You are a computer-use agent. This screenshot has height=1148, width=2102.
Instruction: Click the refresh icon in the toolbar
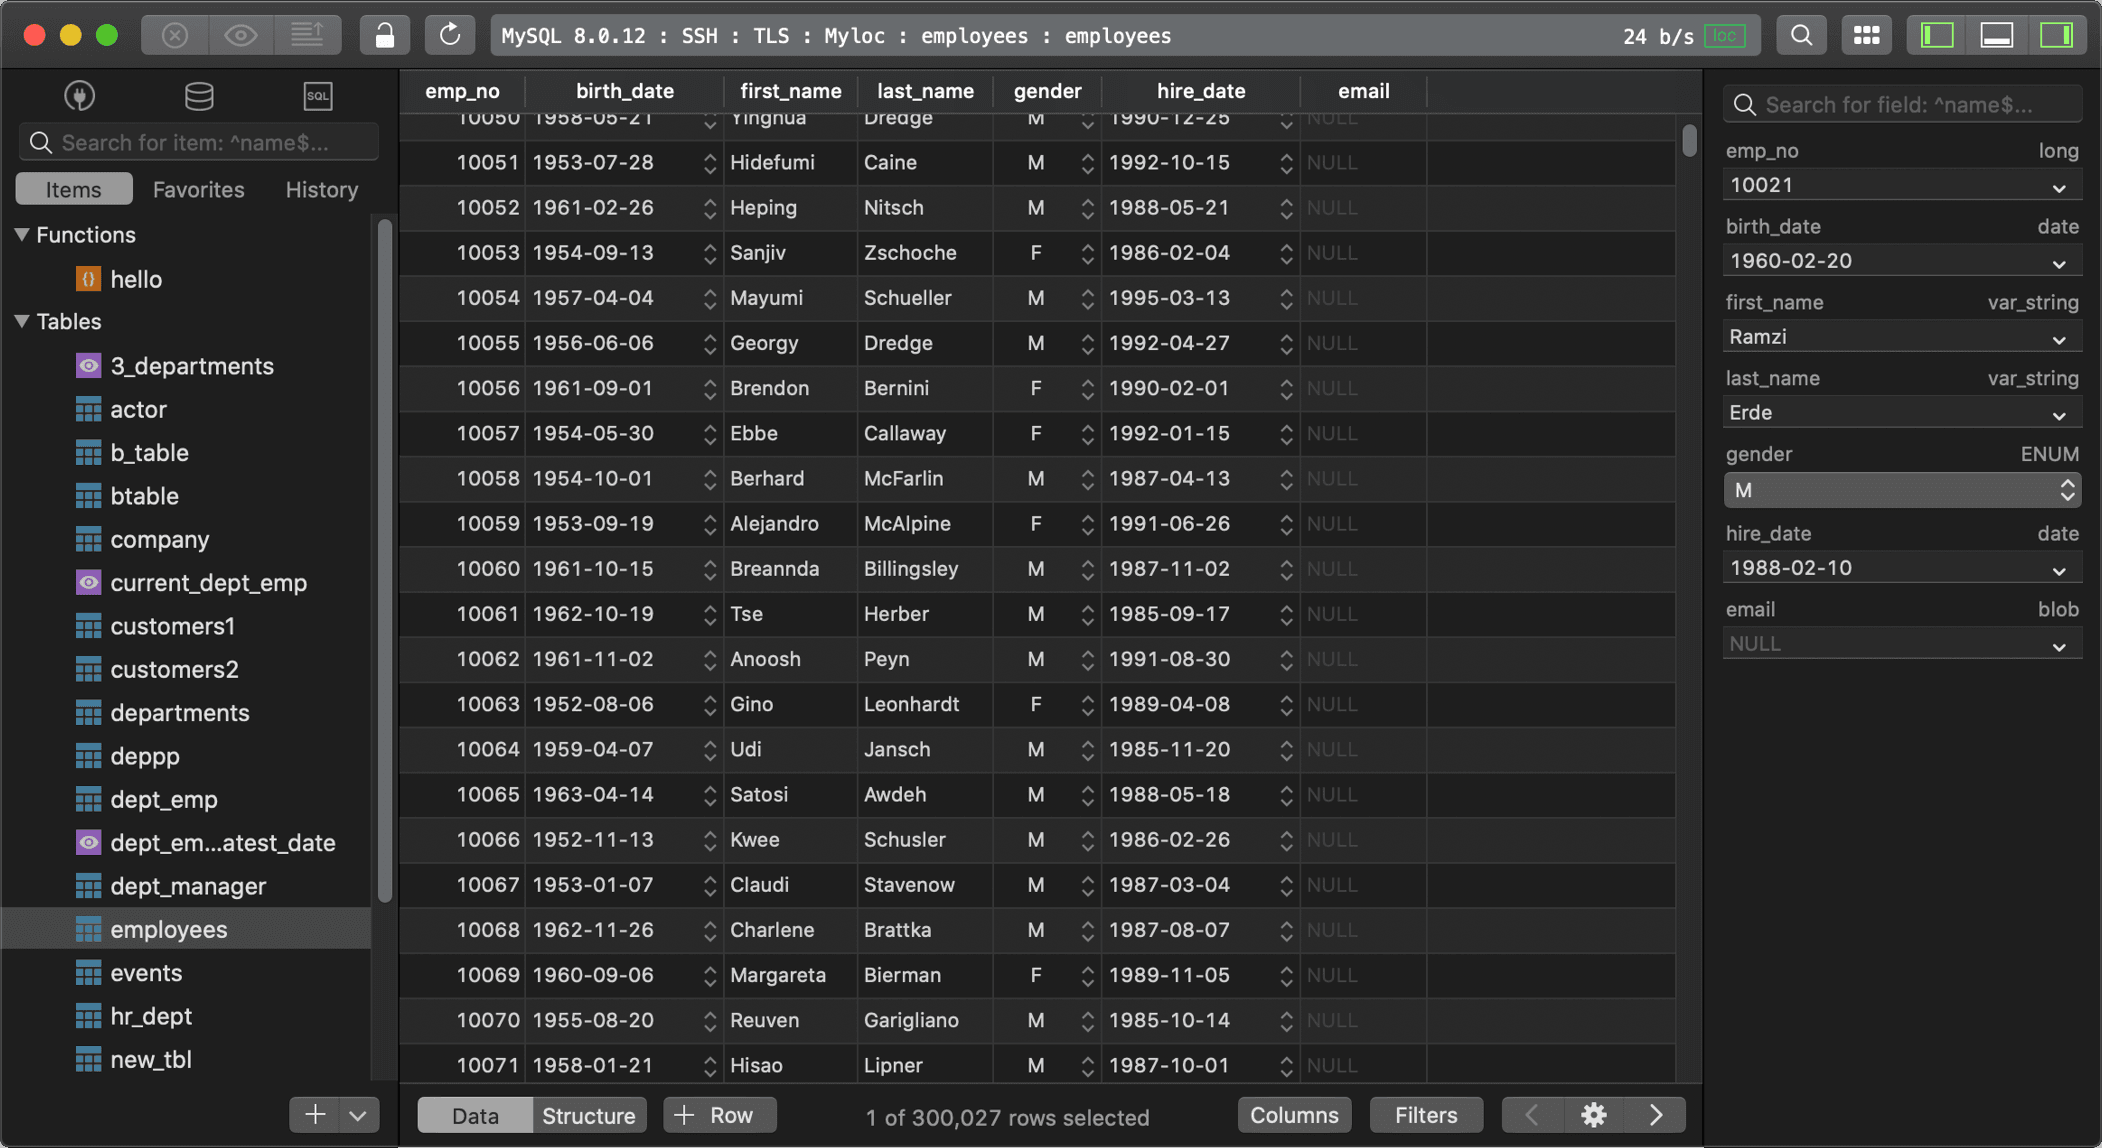[x=450, y=35]
